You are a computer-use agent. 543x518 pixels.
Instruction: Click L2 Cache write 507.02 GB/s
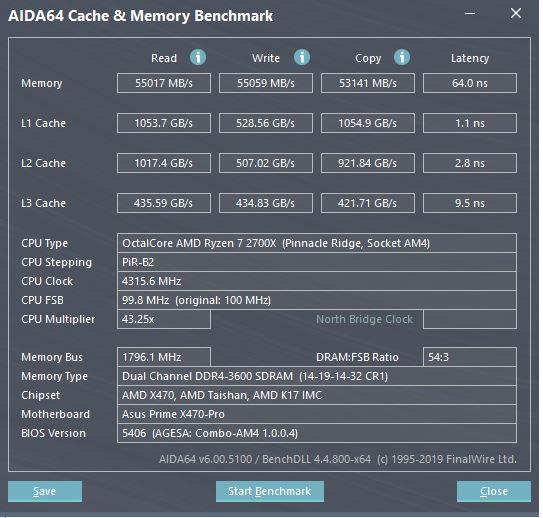pos(266,163)
